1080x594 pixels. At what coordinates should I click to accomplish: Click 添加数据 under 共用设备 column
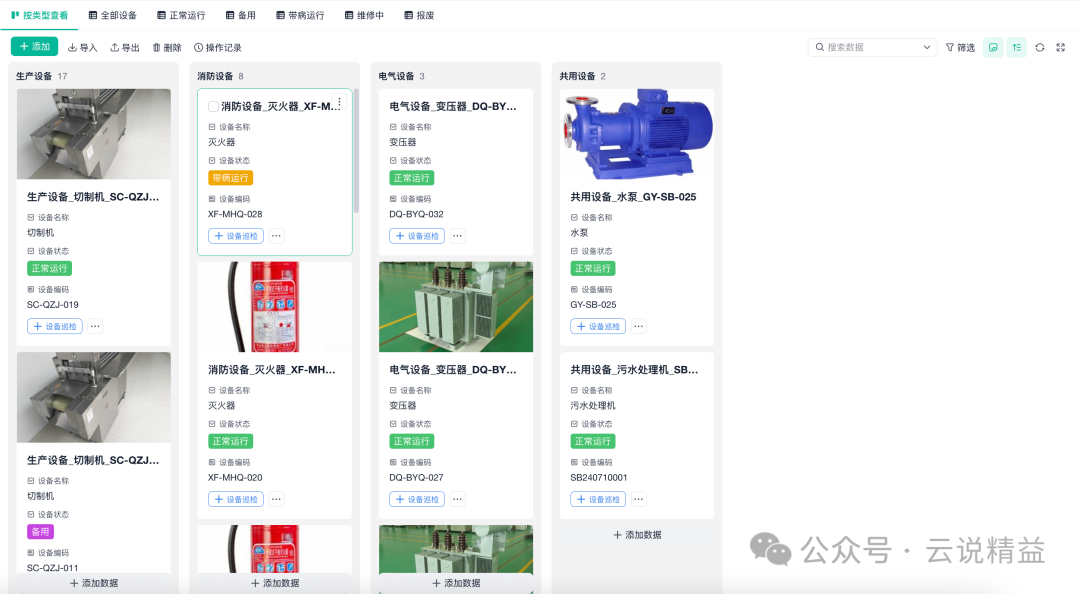[637, 535]
